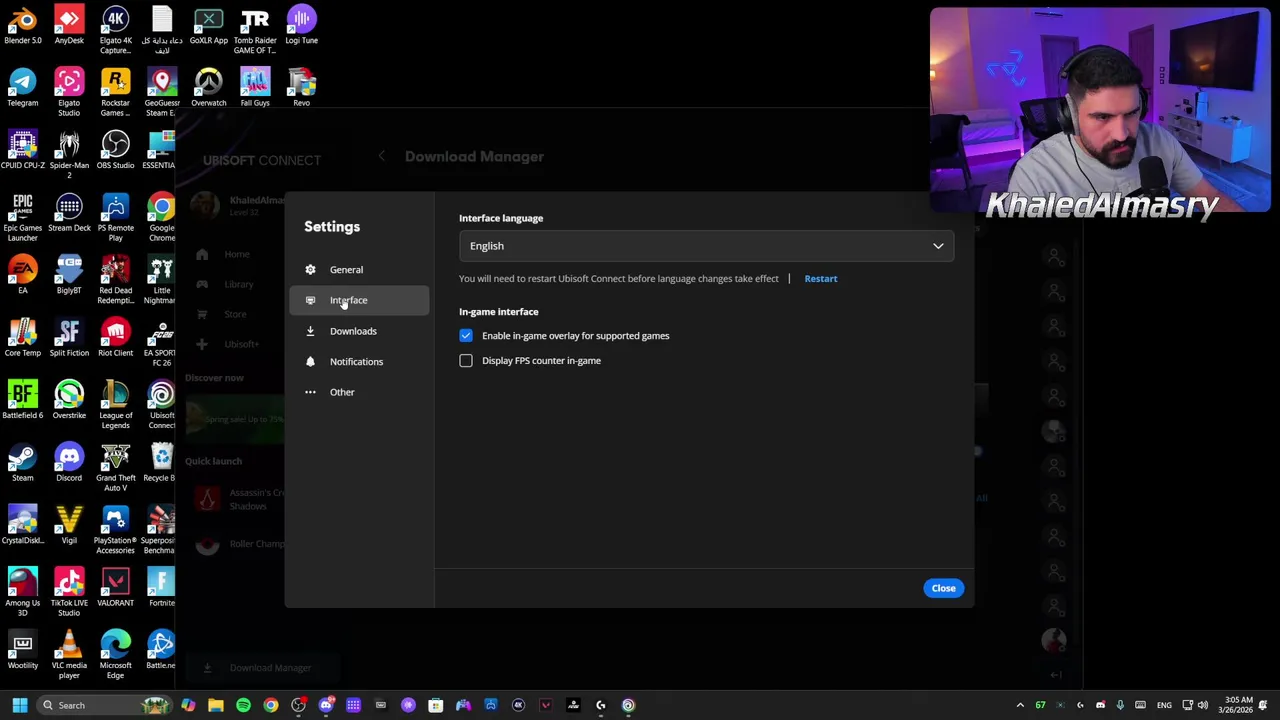The width and height of the screenshot is (1280, 720).
Task: Uncheck Enable in-game overlay for supported games
Action: coord(466,336)
